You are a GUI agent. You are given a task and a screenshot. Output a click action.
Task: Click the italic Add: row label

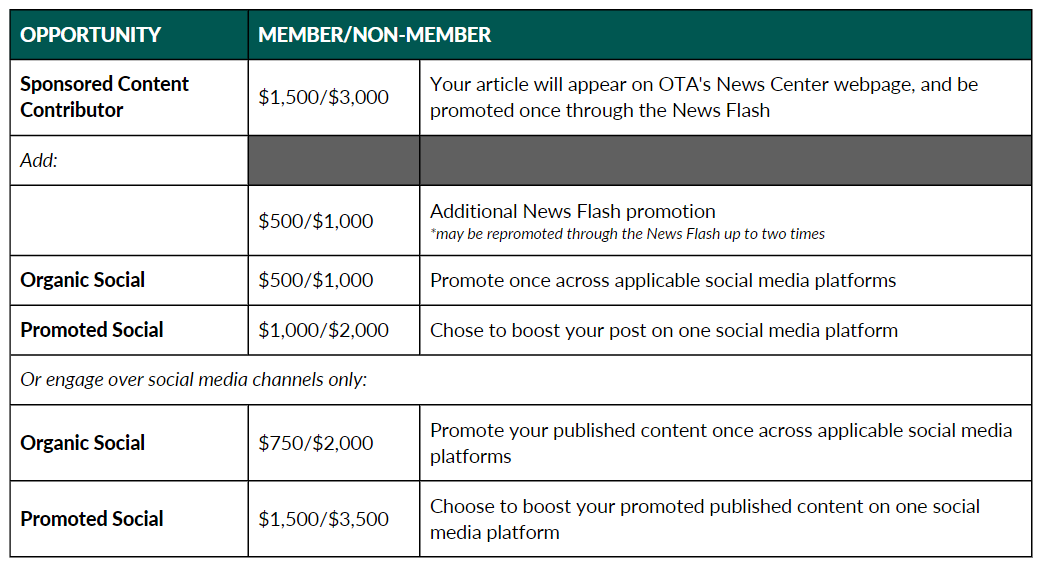pos(39,161)
